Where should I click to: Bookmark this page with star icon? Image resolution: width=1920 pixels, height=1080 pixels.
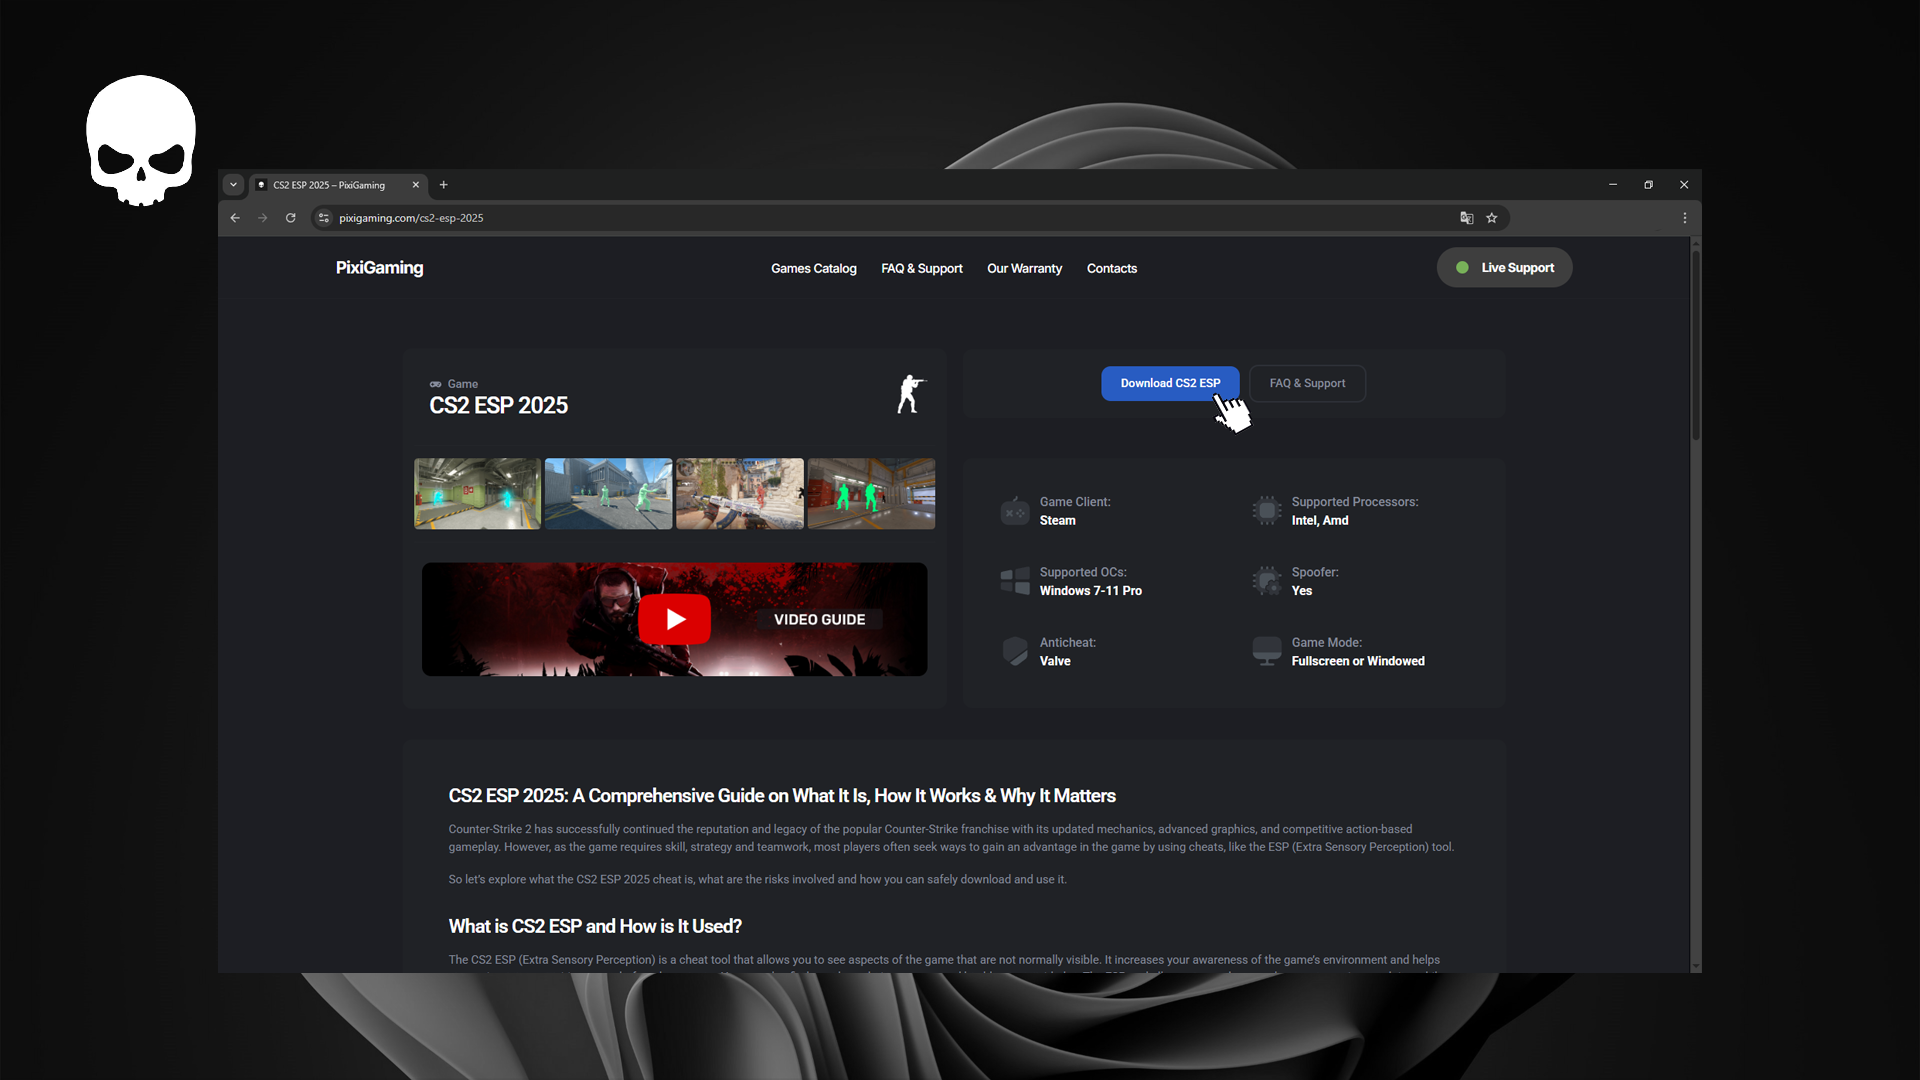click(1492, 218)
